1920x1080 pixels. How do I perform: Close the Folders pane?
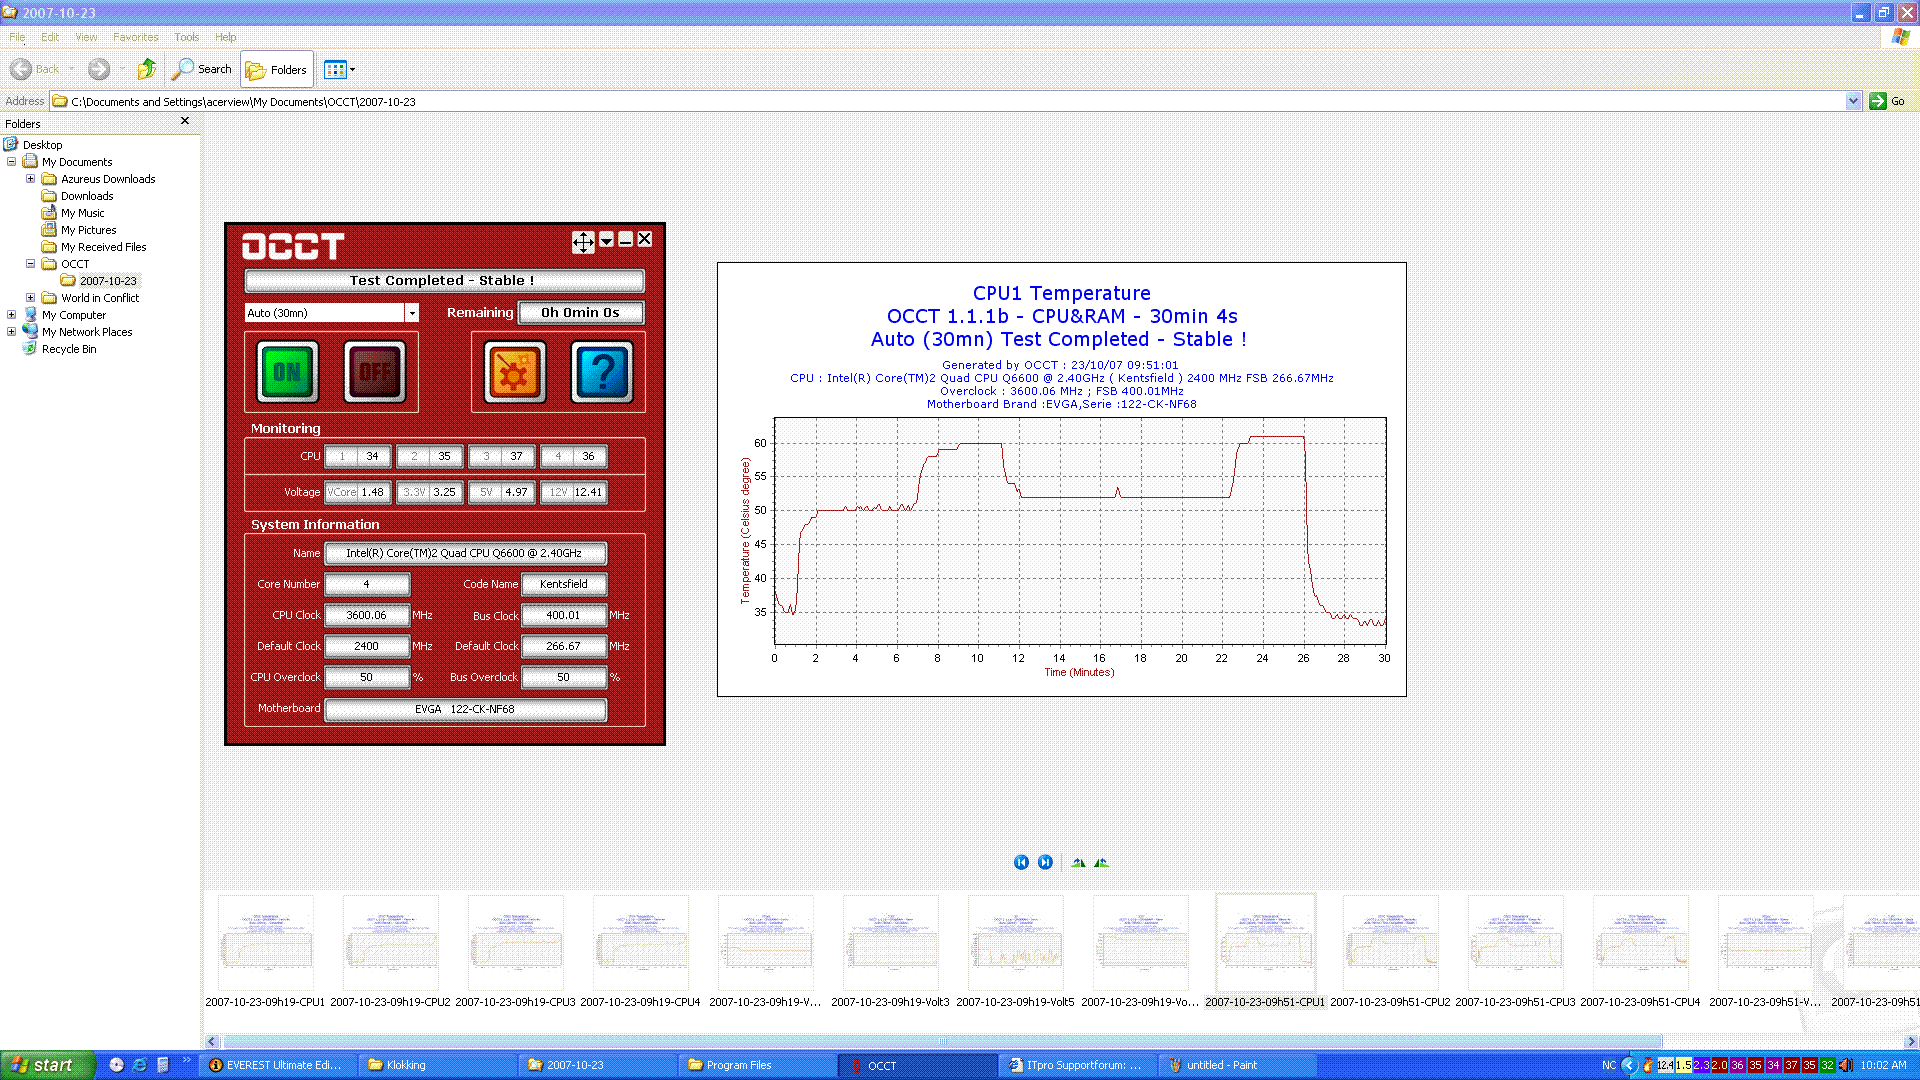(185, 121)
